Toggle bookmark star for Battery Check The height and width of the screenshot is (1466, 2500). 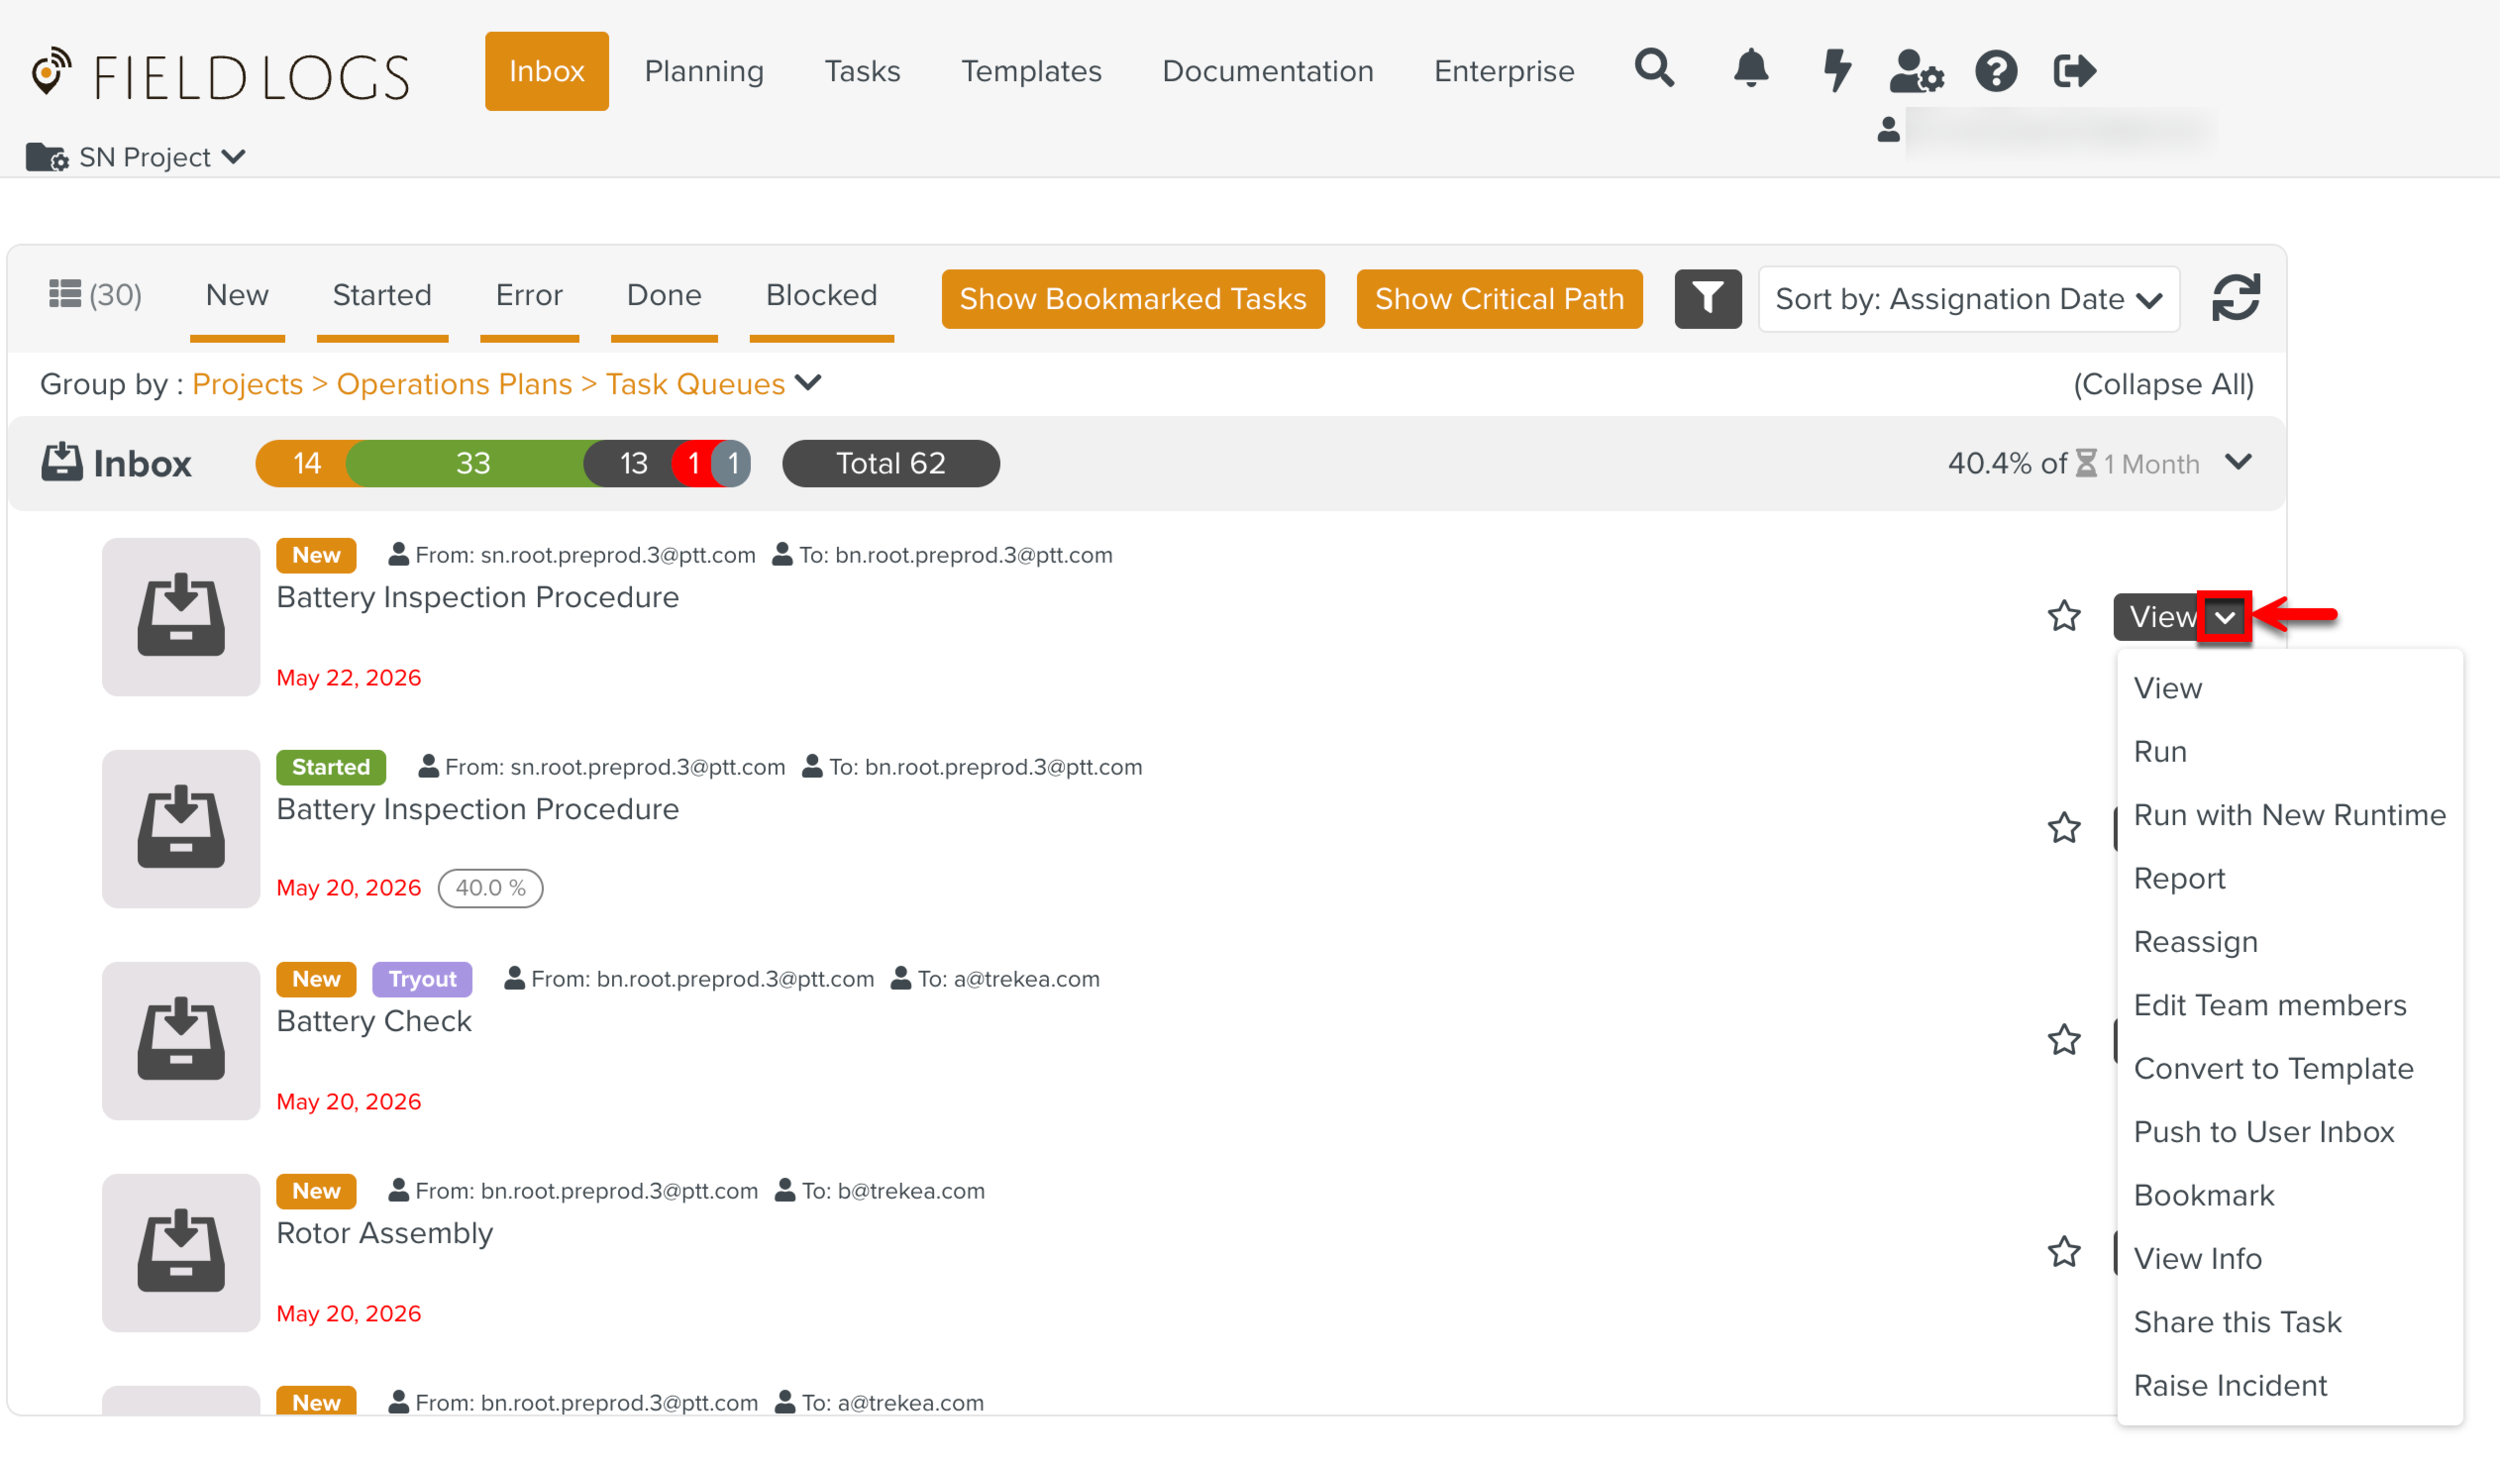[2063, 1040]
